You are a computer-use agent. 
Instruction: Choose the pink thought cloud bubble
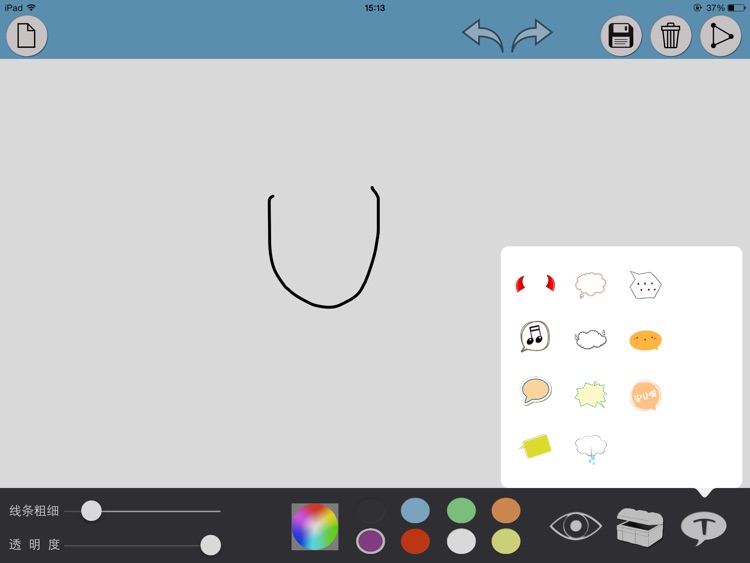pos(590,285)
